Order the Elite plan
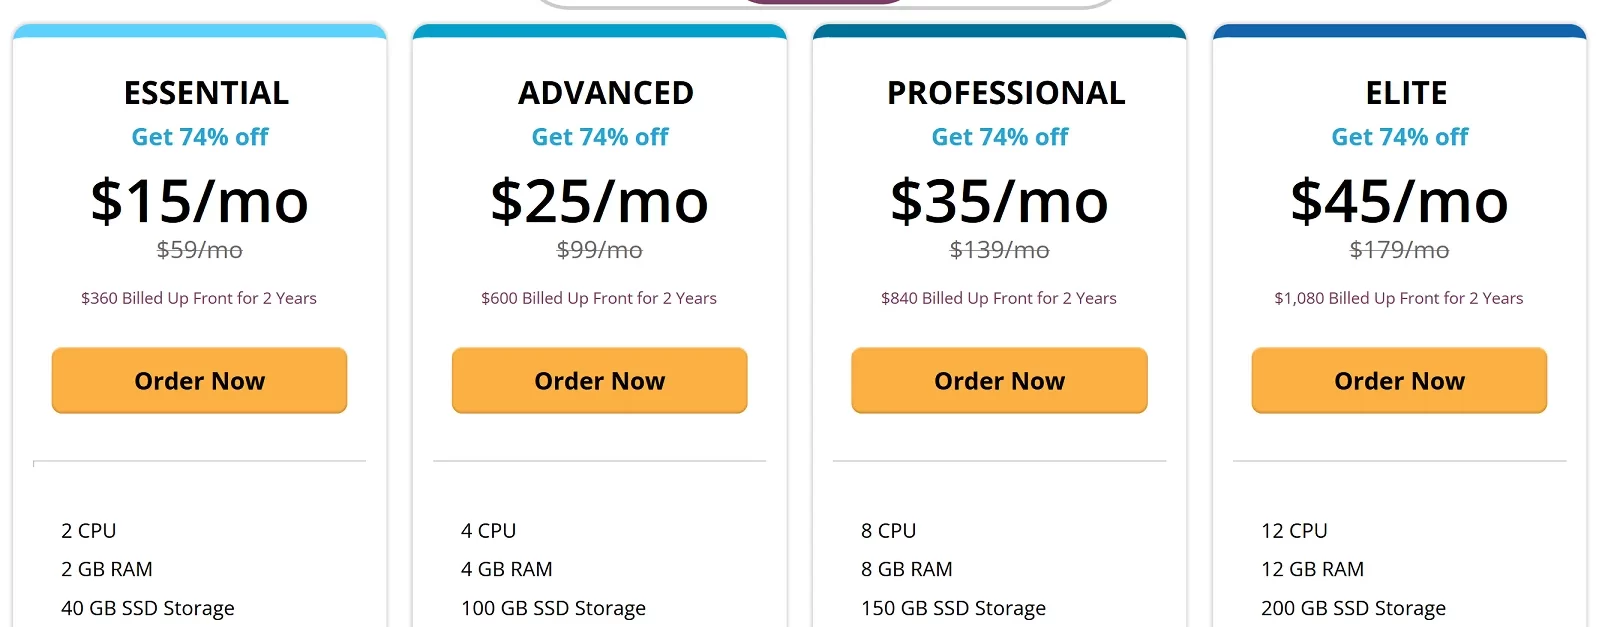 coord(1399,380)
